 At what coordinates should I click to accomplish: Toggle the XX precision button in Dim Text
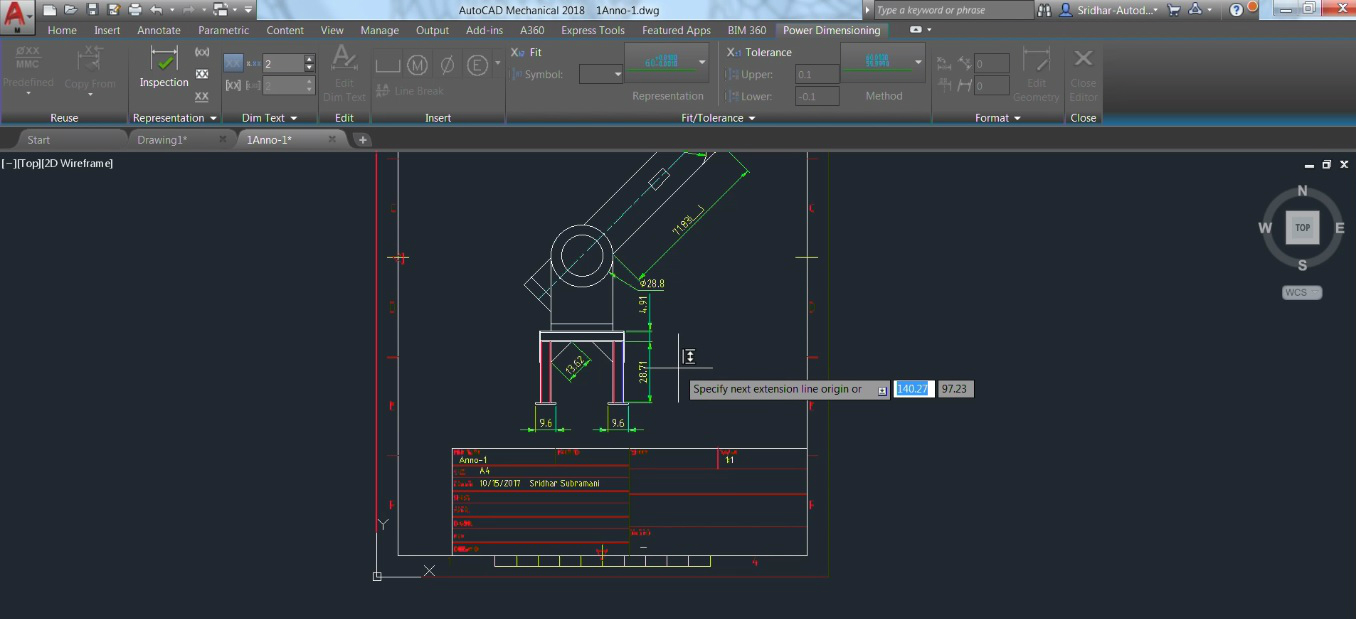(233, 63)
